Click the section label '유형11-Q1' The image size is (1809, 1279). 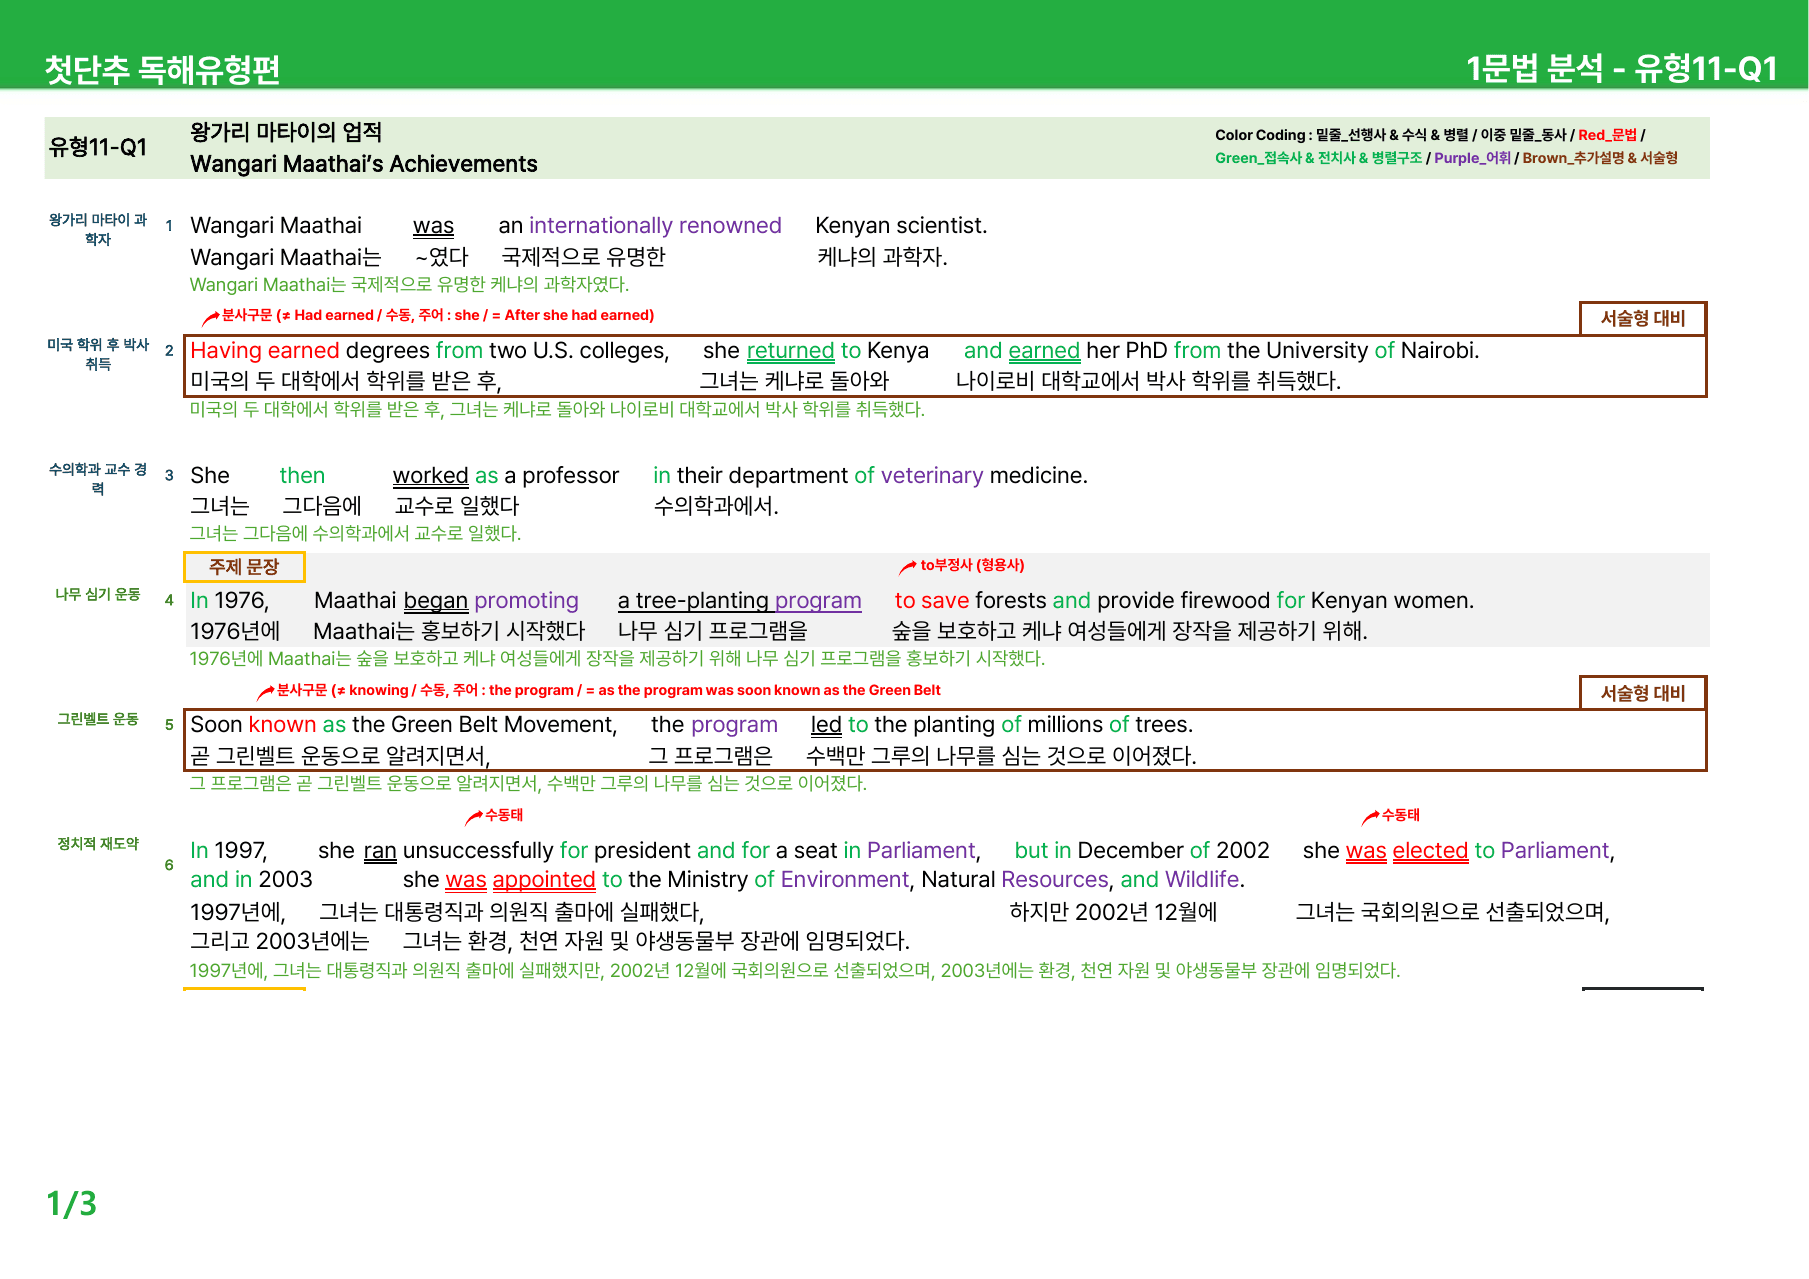[x=98, y=148]
